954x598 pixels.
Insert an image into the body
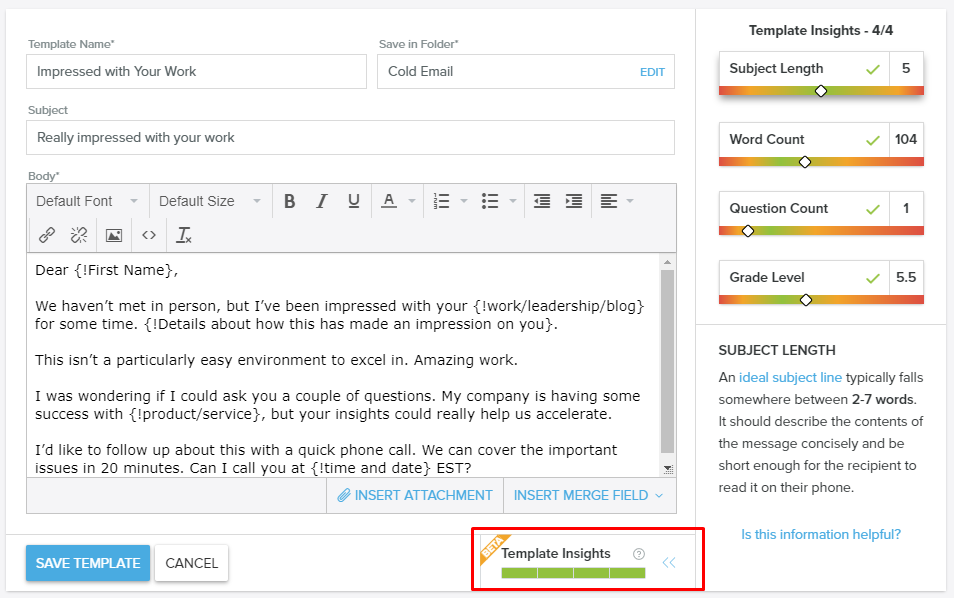click(x=114, y=235)
